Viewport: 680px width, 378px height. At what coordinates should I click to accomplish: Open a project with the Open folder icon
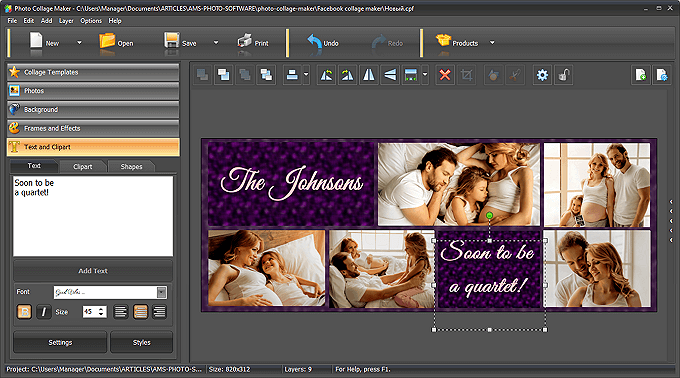tap(107, 41)
